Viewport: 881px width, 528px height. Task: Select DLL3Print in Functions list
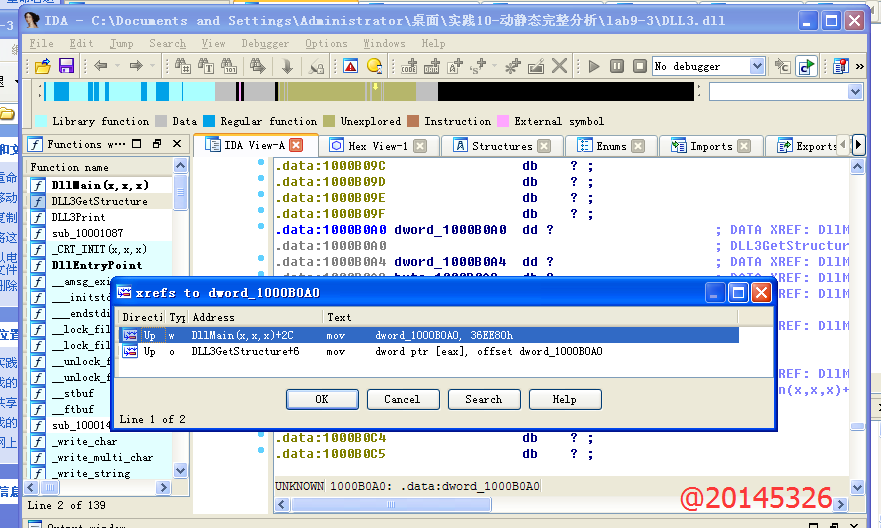(x=78, y=217)
